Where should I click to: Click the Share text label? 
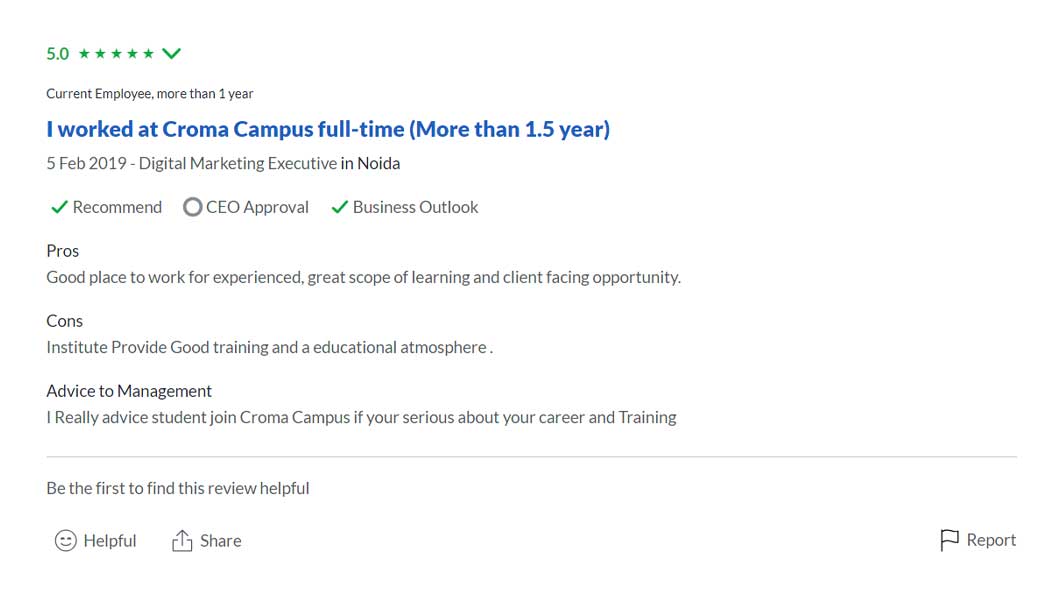coord(221,540)
